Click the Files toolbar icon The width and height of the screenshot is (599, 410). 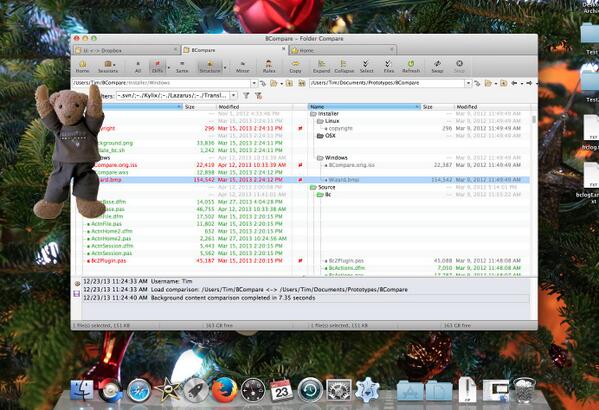(389, 66)
